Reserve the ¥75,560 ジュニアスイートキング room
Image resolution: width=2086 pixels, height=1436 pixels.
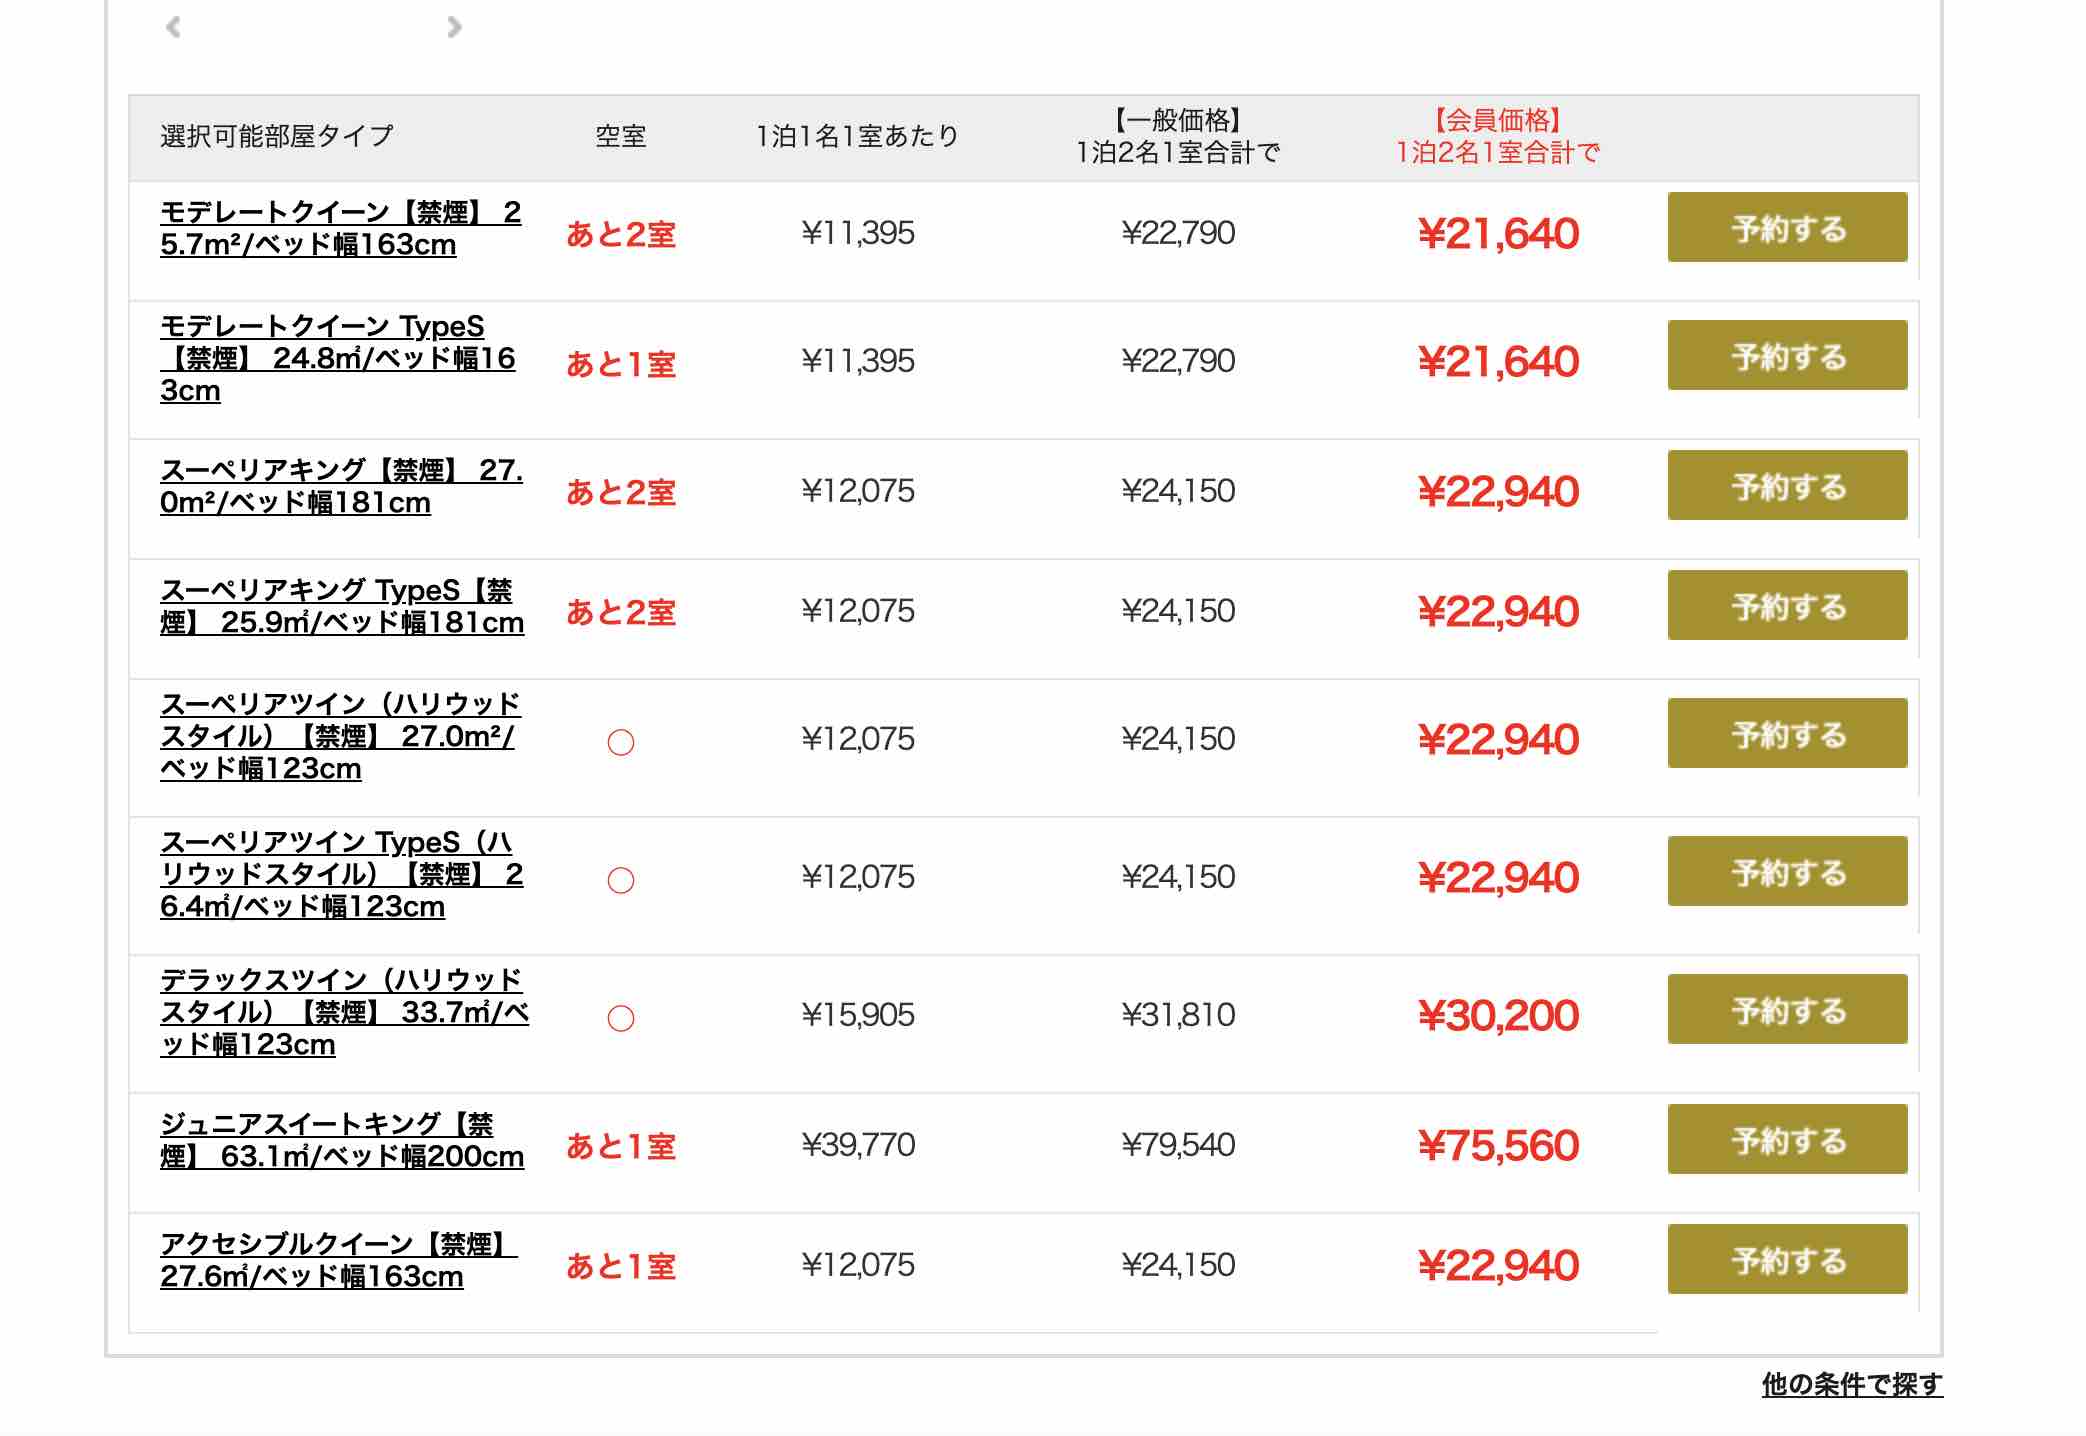point(1786,1140)
